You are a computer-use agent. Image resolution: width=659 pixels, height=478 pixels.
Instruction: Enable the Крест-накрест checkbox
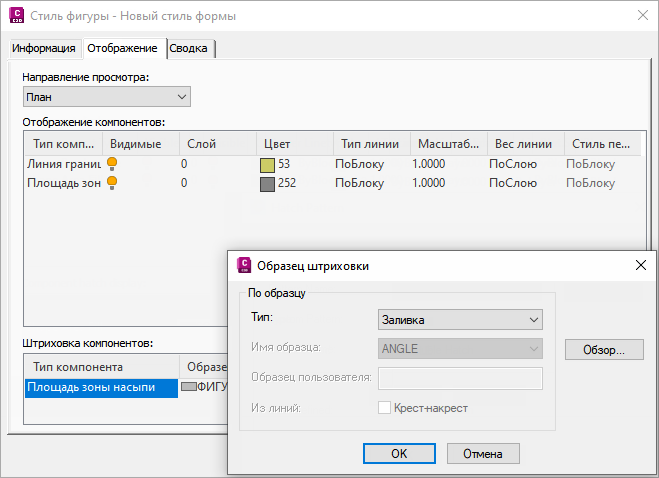385,408
